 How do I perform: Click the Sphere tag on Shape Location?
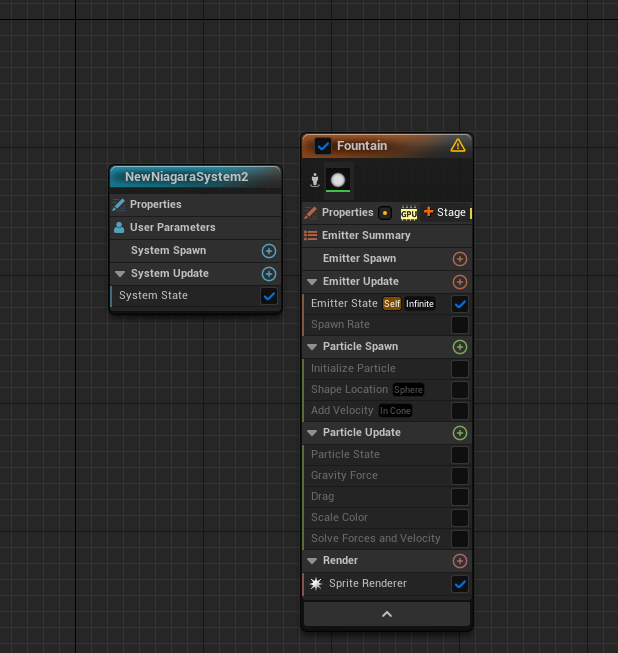pos(408,390)
